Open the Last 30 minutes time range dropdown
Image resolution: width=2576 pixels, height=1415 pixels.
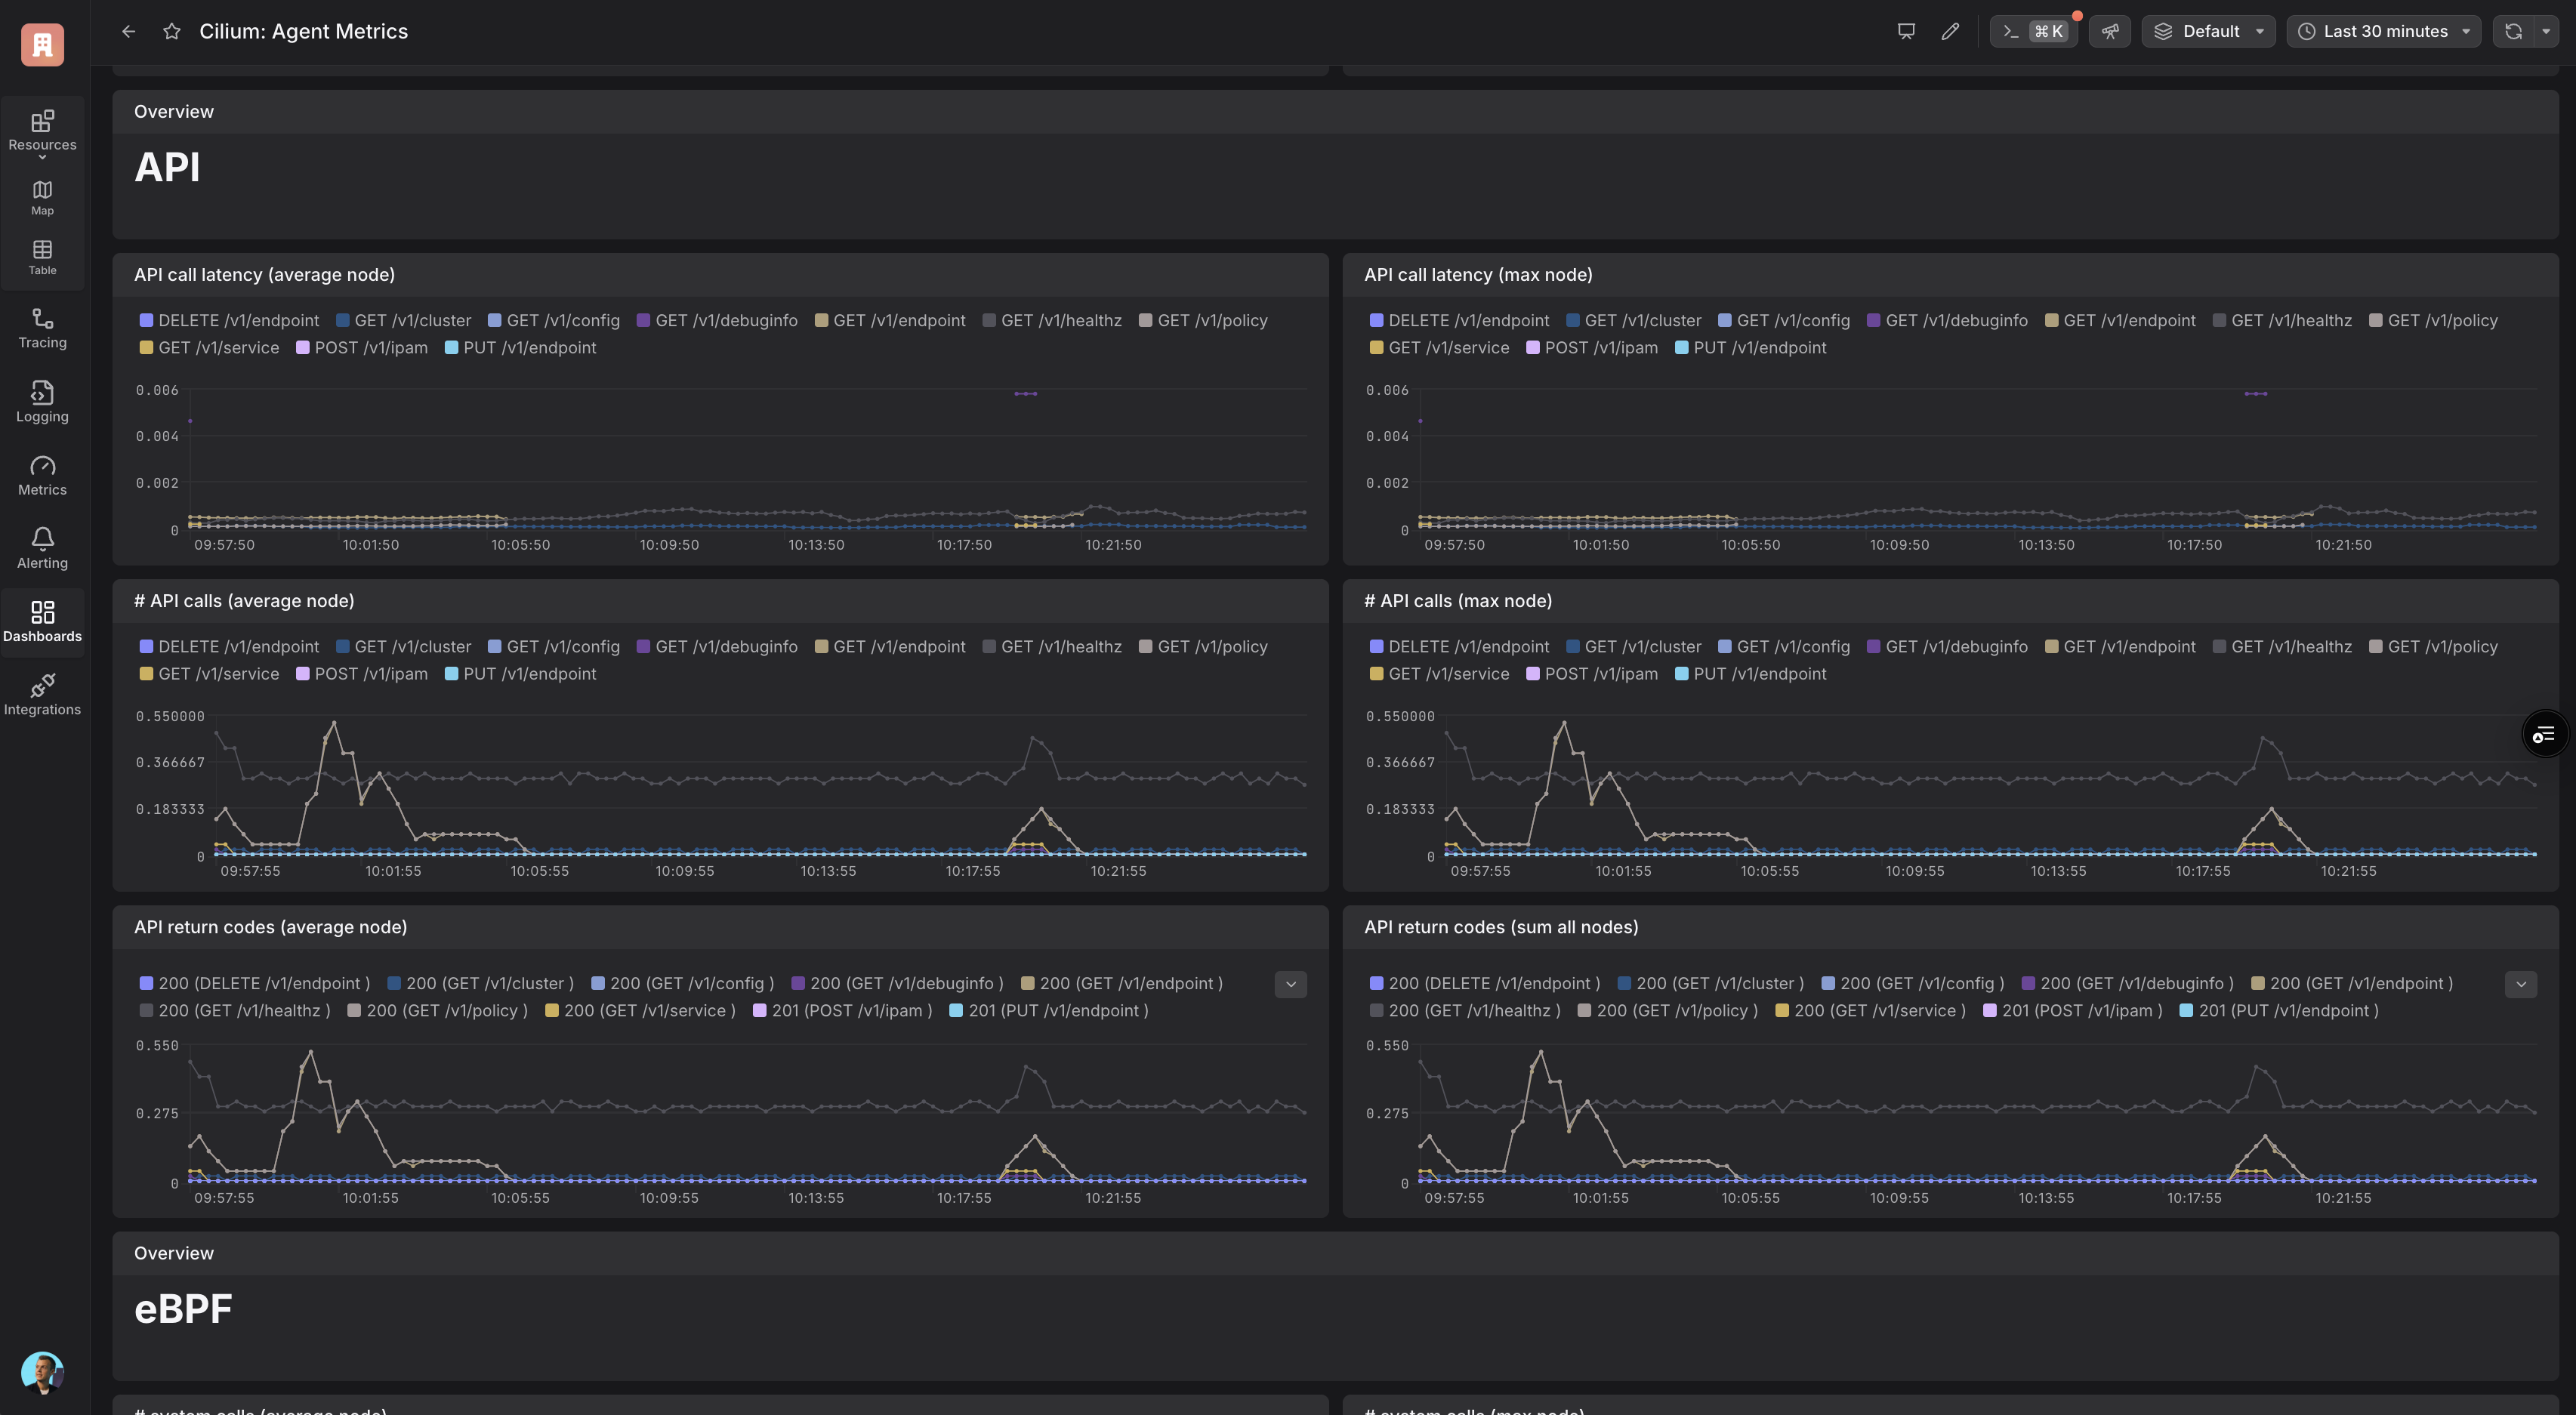2383,31
